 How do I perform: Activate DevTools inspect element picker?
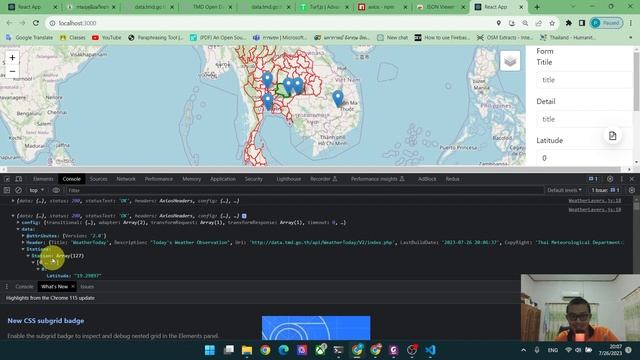tap(7, 179)
